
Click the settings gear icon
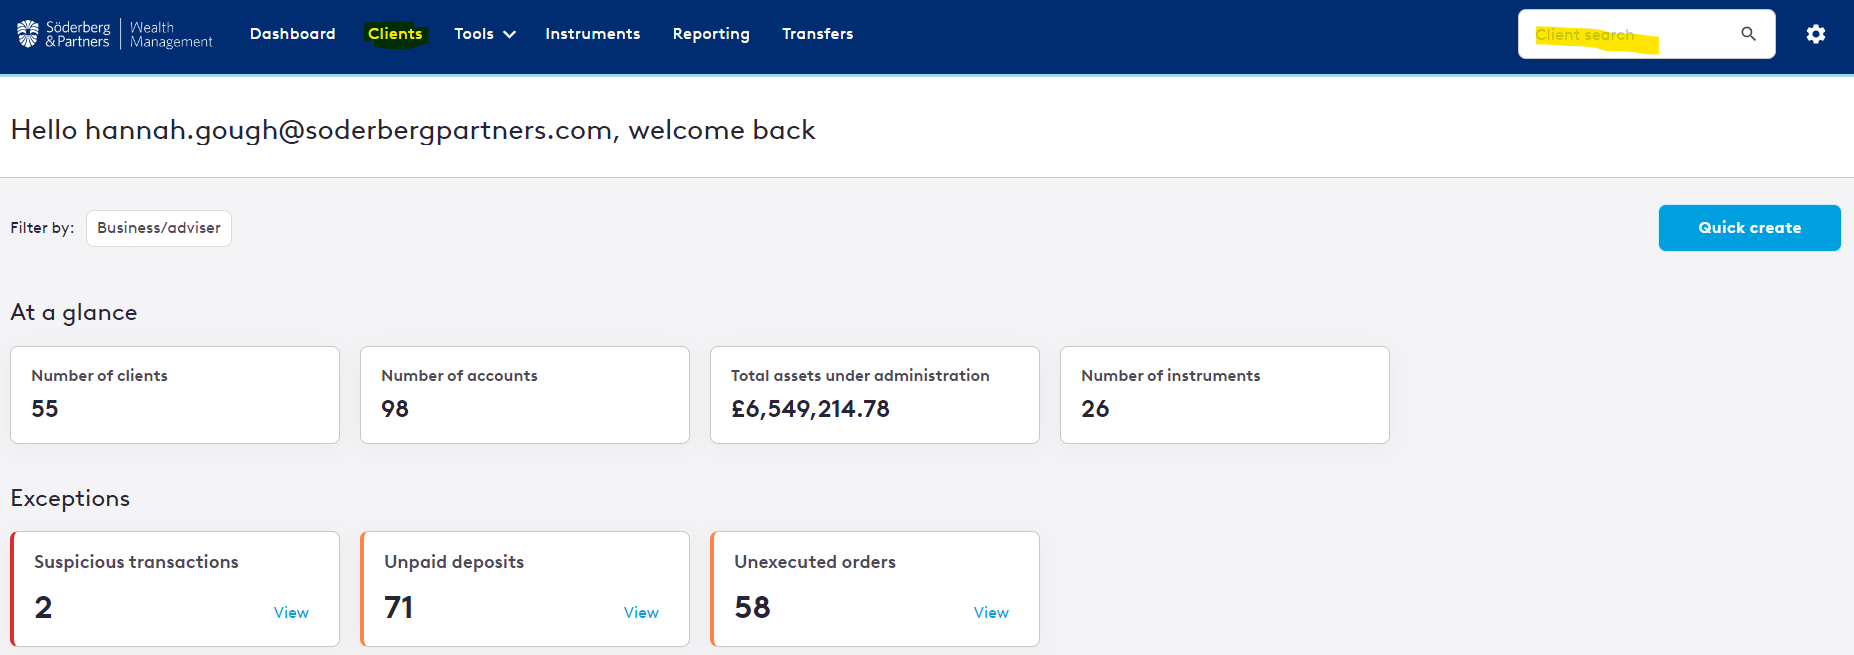(x=1815, y=34)
